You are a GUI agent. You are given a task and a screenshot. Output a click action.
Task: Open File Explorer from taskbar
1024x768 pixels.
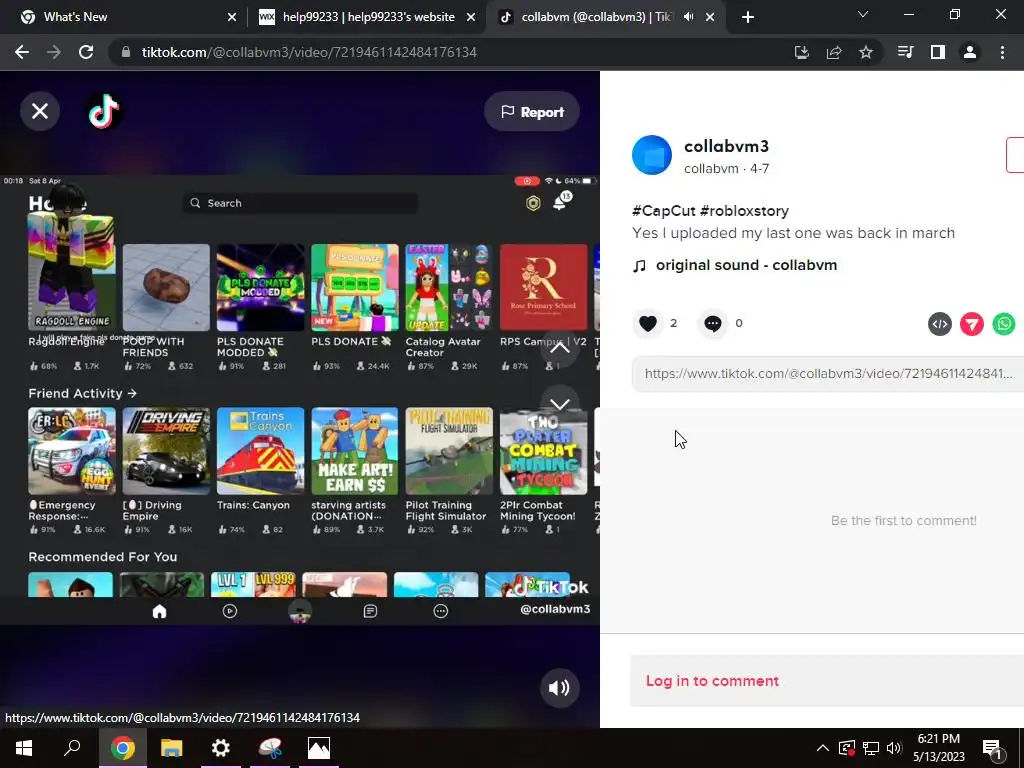(x=172, y=748)
